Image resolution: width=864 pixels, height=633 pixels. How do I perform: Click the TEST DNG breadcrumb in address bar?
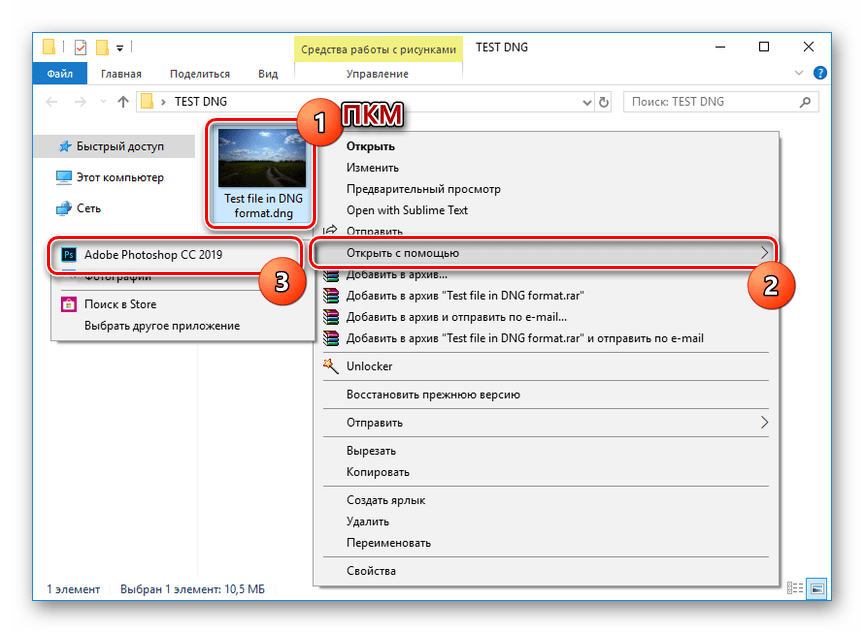tap(201, 102)
